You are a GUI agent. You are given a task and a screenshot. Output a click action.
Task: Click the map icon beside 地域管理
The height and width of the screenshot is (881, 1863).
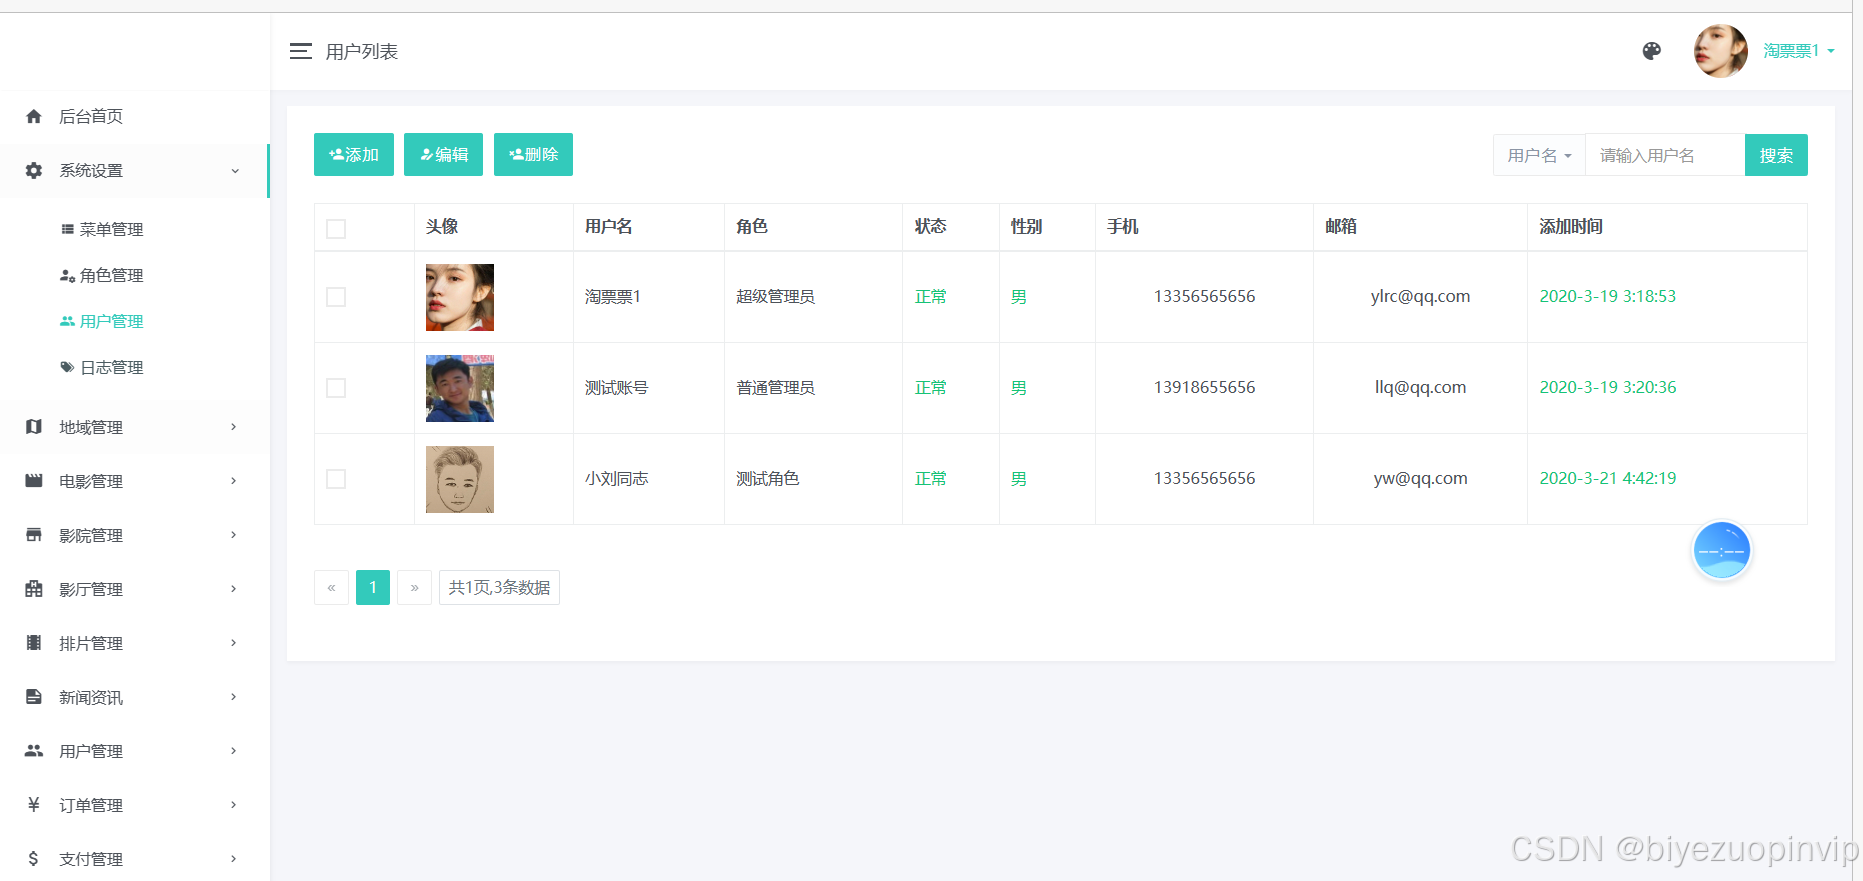pos(34,427)
